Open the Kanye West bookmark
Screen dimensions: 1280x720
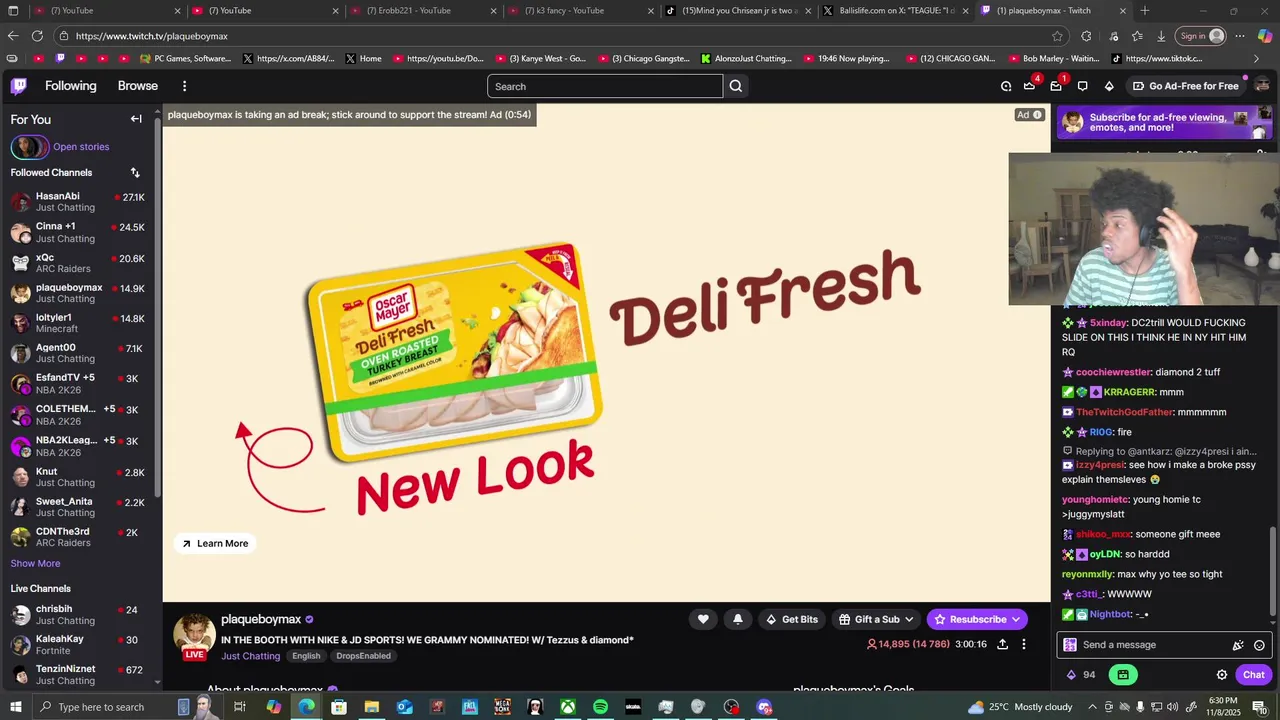(x=540, y=59)
